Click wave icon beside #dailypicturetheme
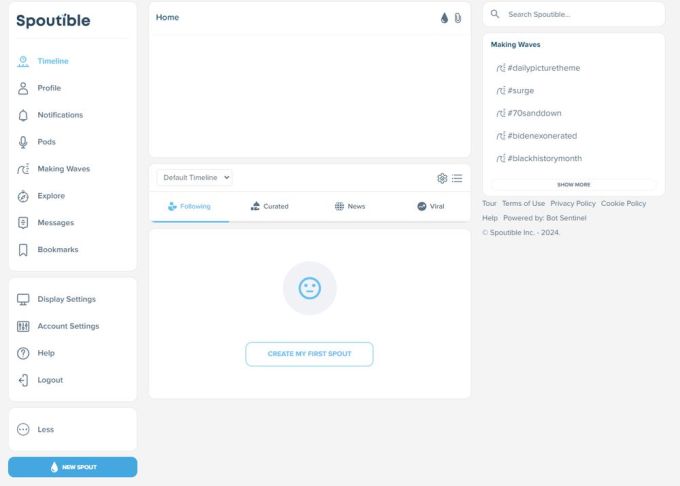Screen dimensions: 680x486 tap(501, 68)
